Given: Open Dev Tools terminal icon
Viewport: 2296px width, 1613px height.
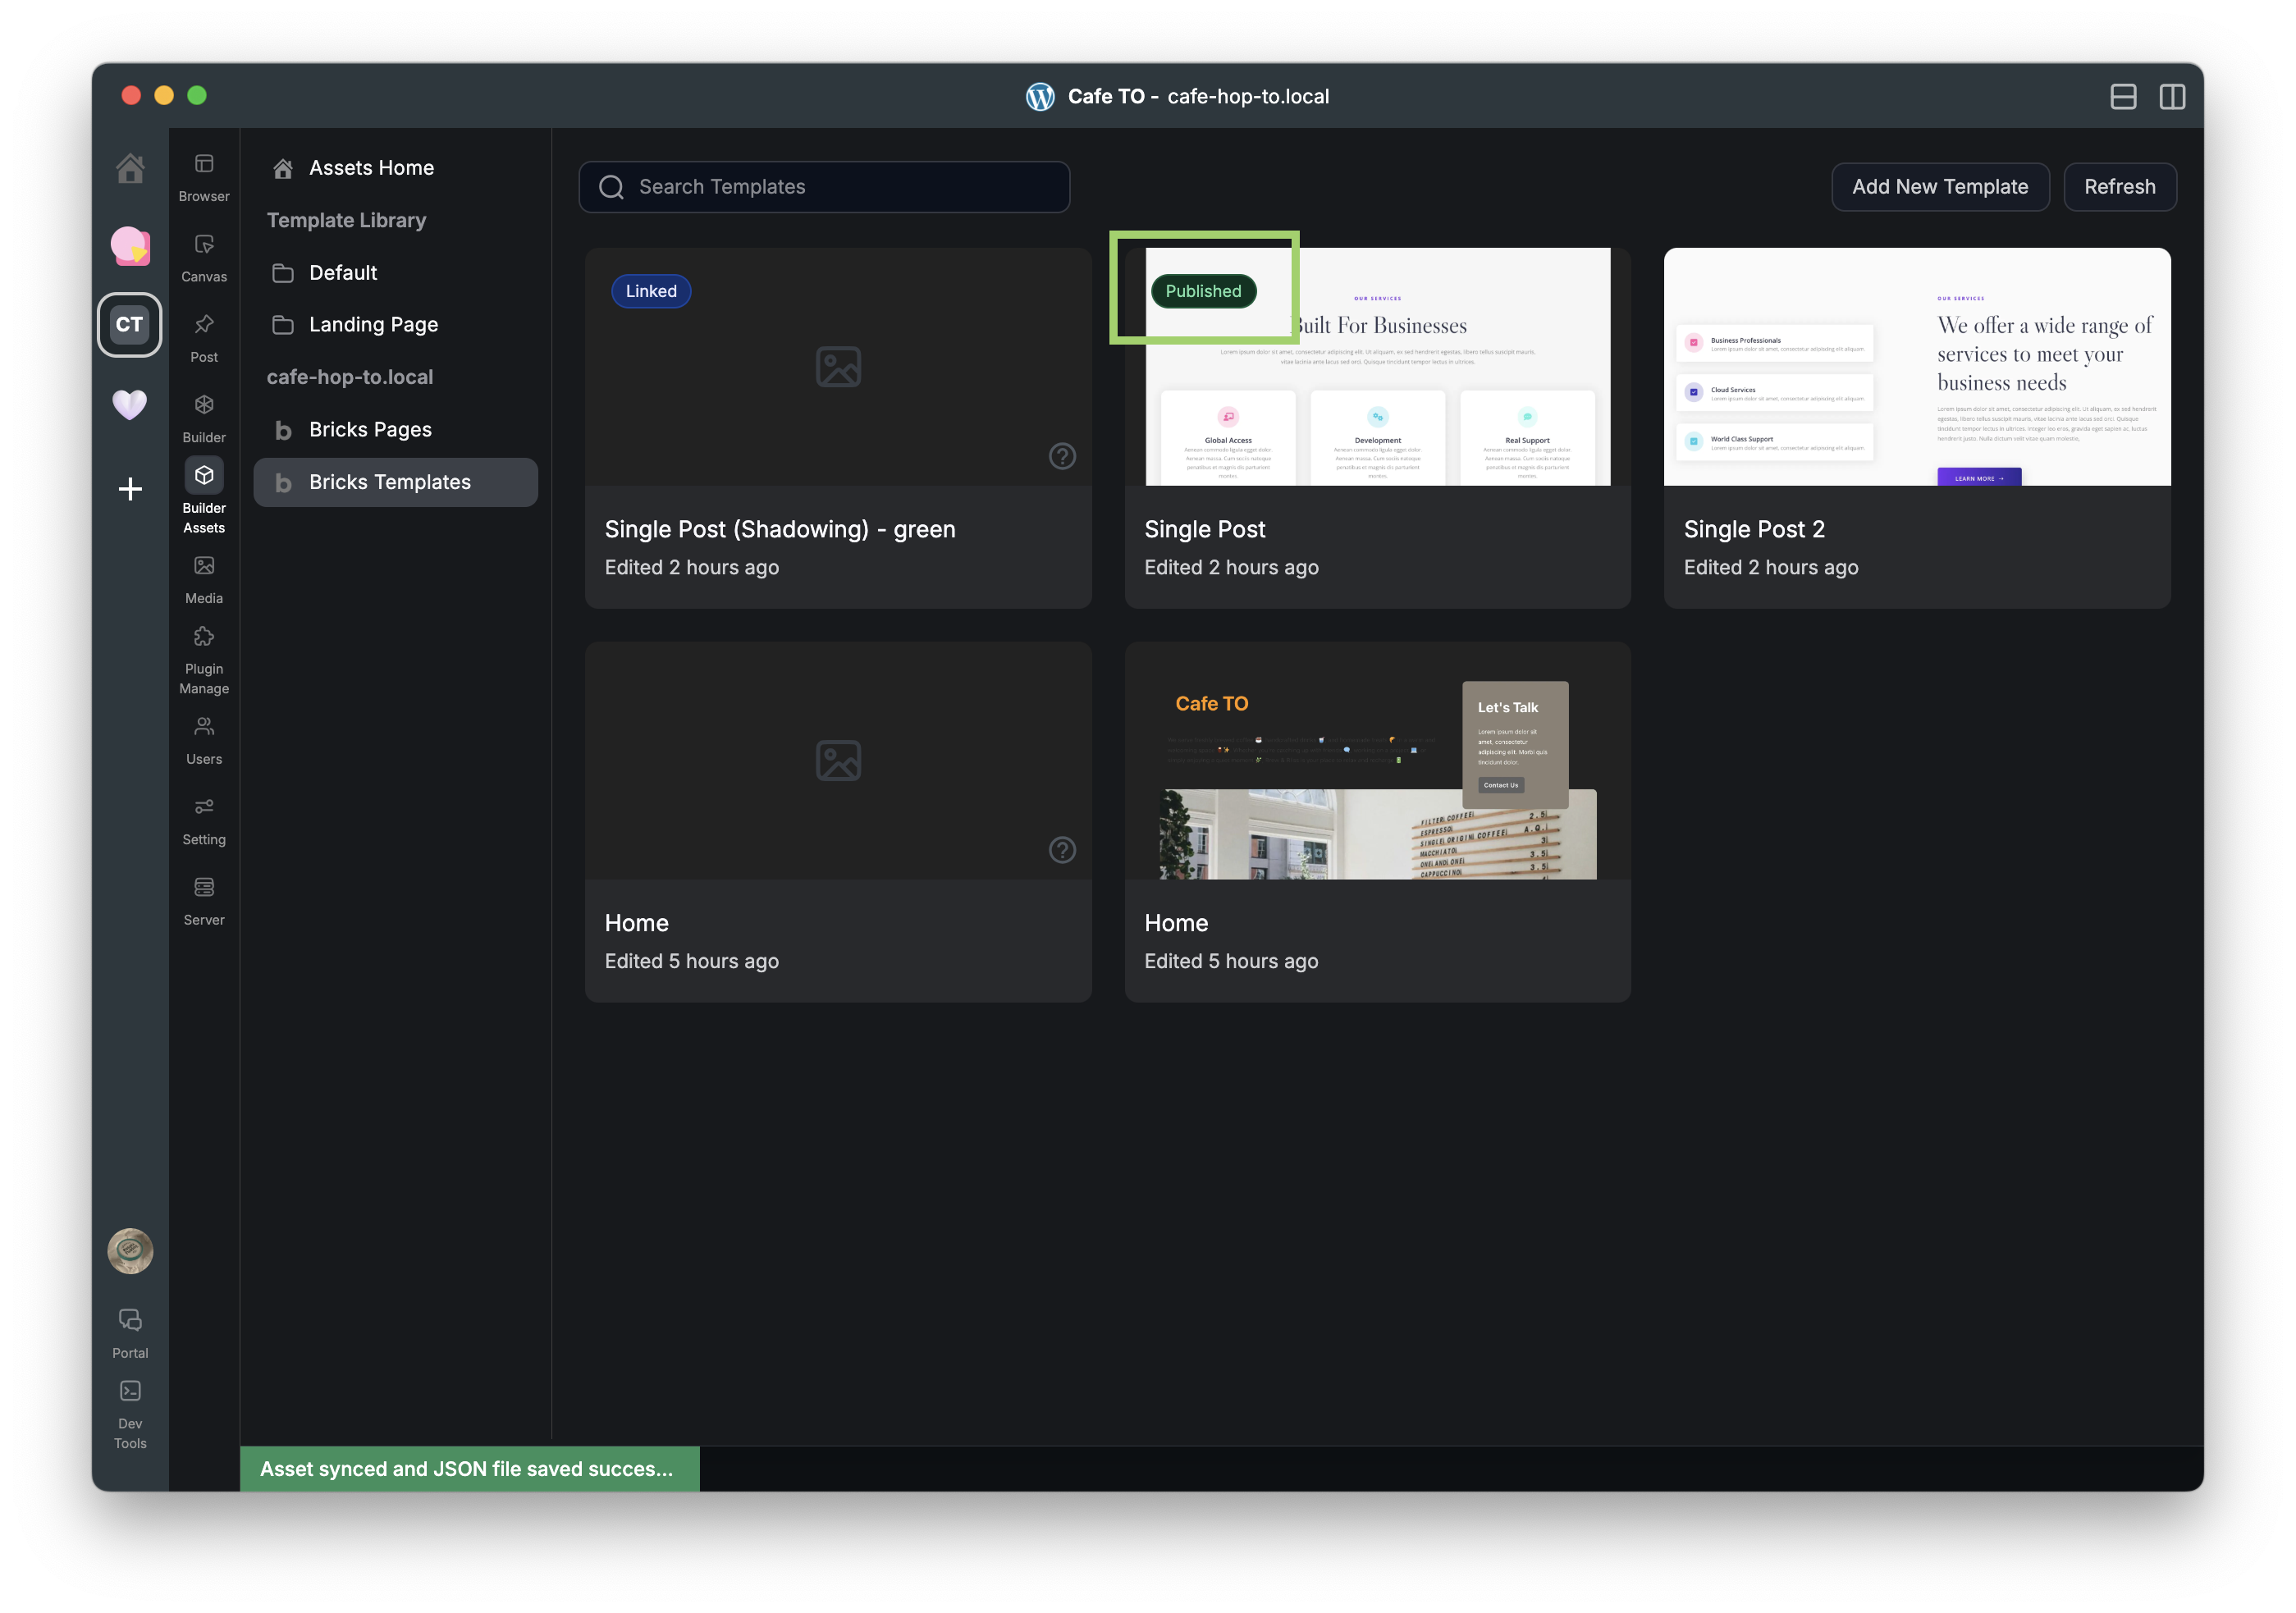Looking at the screenshot, I should (130, 1391).
